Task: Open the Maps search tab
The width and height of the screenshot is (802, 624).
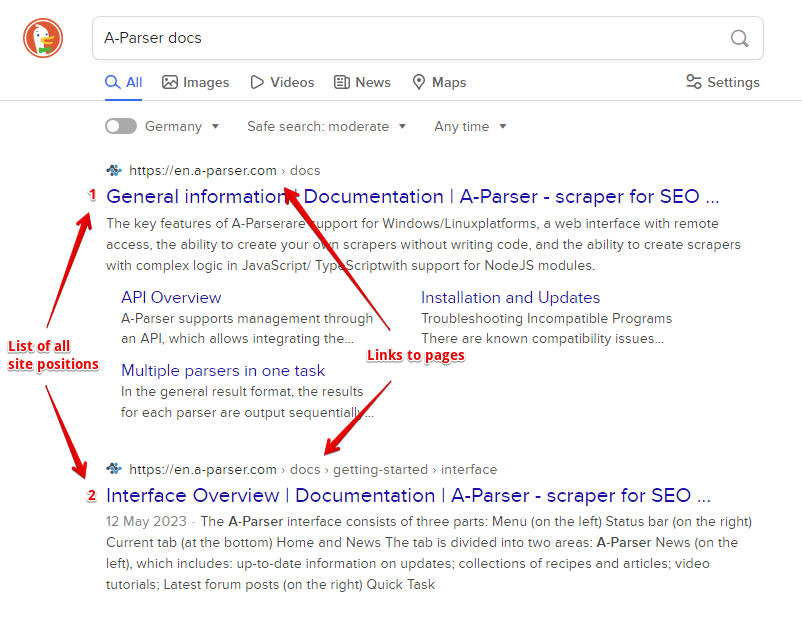Action: (x=439, y=82)
